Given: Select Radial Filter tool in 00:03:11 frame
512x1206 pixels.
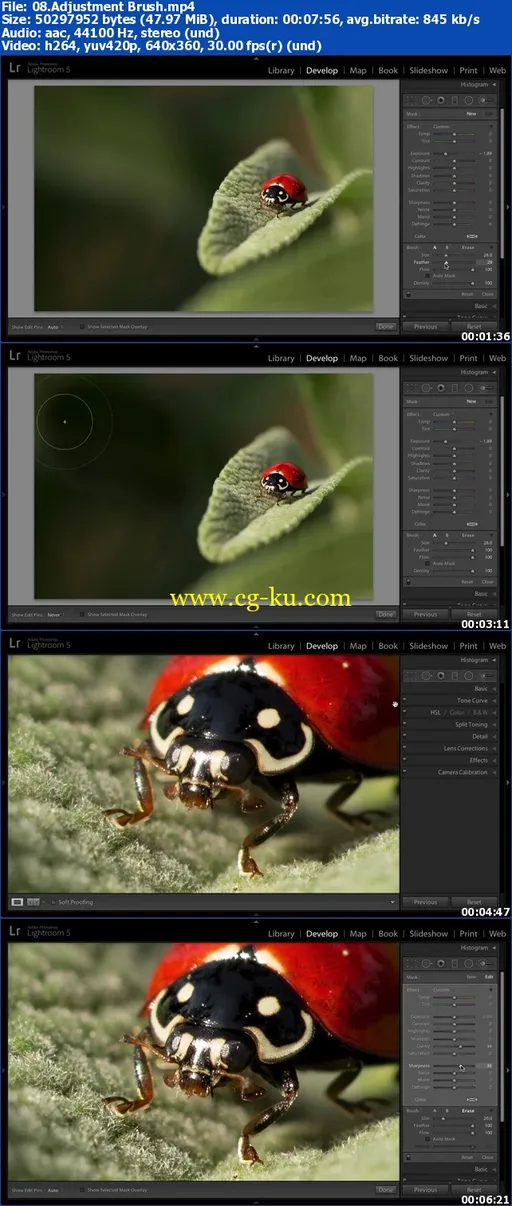Looking at the screenshot, I should pyautogui.click(x=468, y=389).
